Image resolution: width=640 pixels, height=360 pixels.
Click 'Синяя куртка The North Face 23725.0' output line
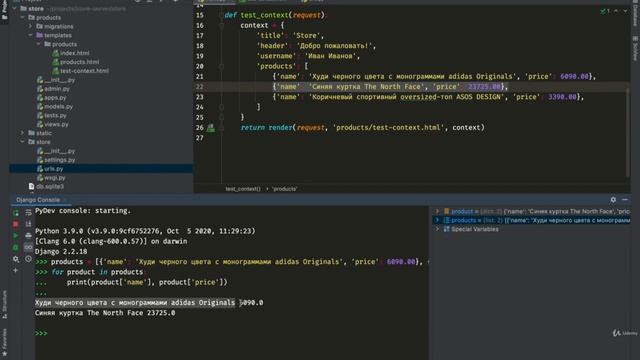tap(105, 313)
